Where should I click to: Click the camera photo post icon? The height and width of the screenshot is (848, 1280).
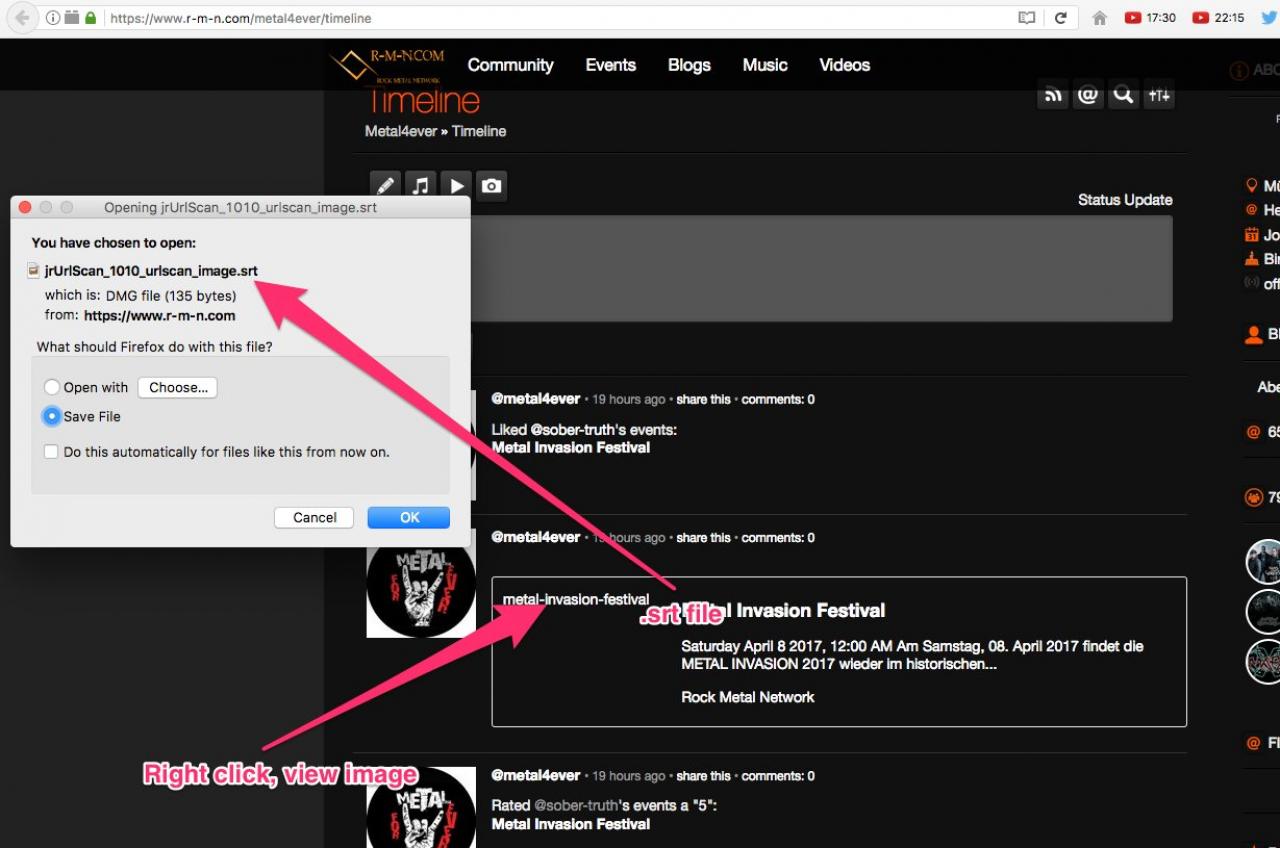click(491, 186)
